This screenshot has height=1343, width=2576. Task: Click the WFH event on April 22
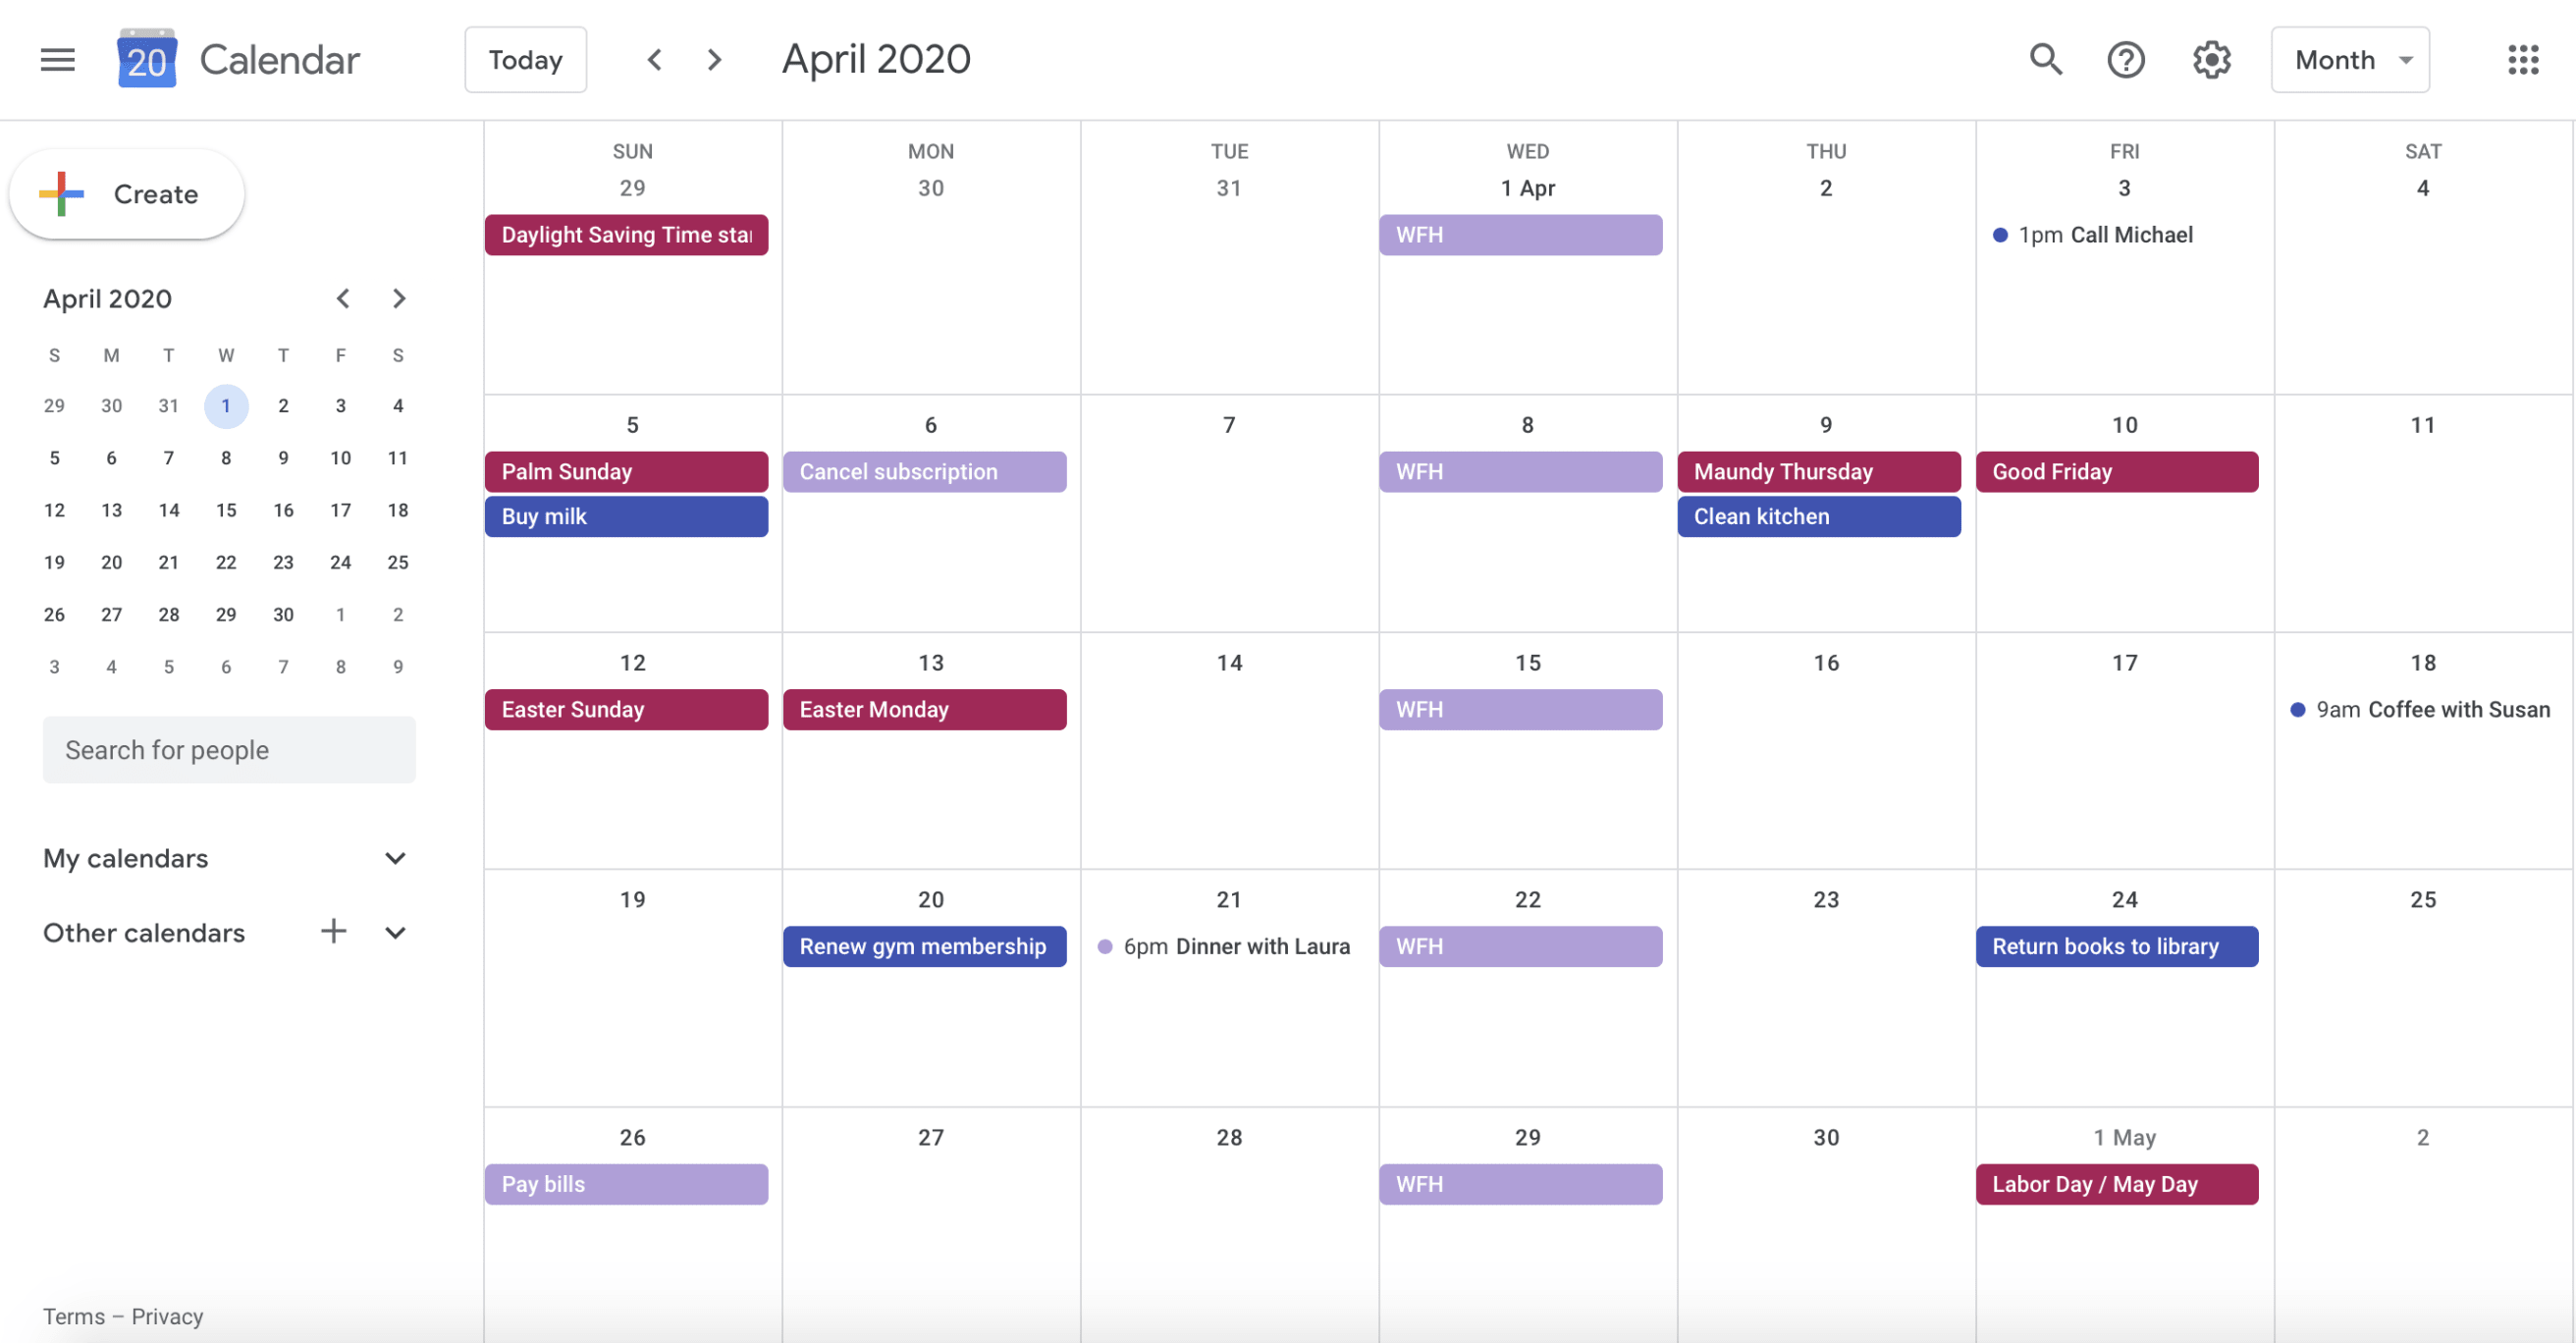tap(1522, 946)
